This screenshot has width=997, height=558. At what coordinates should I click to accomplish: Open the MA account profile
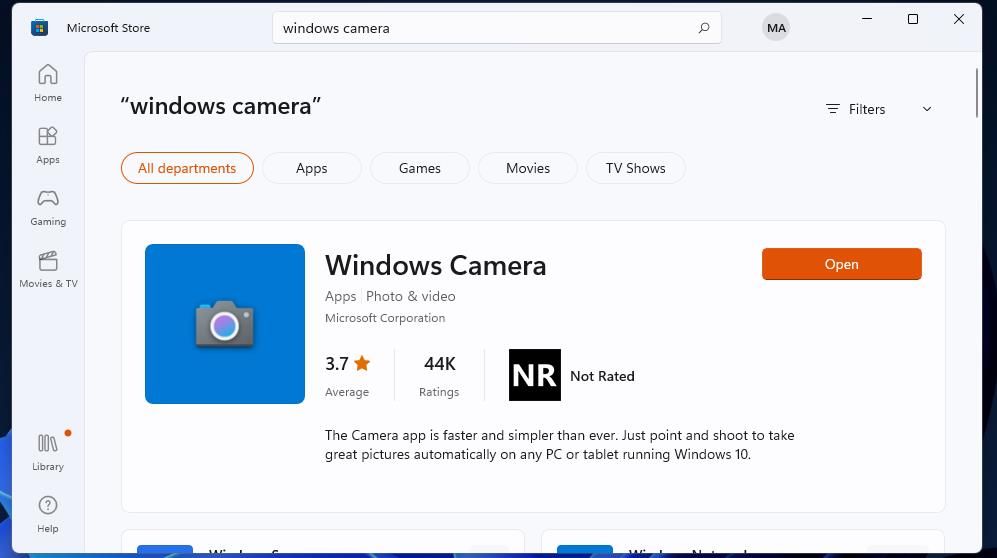pos(776,28)
